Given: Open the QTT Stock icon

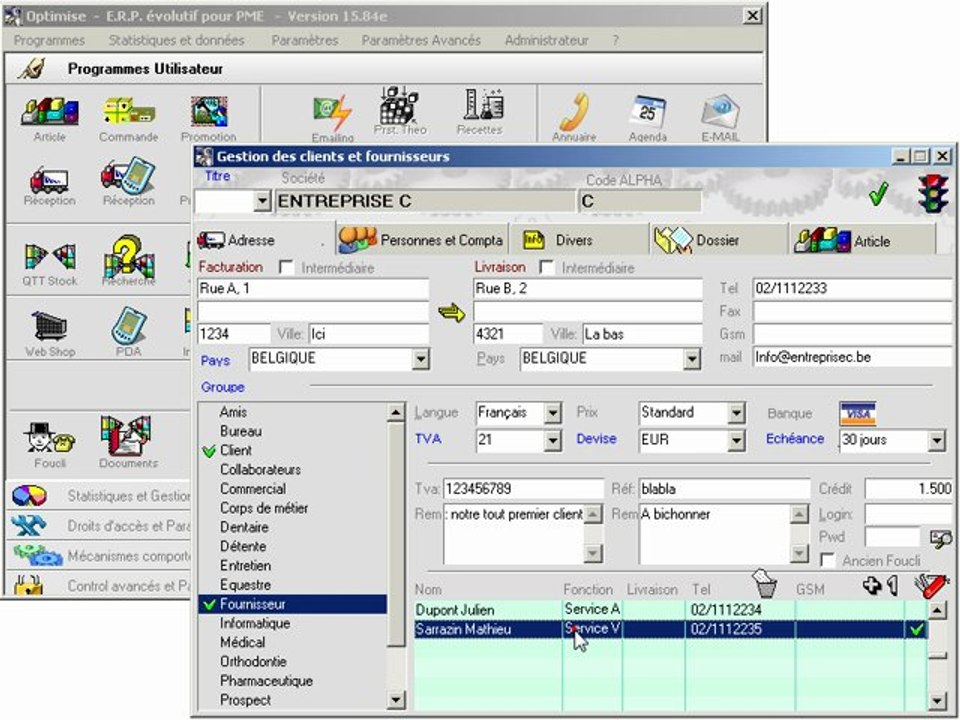Looking at the screenshot, I should 50,257.
